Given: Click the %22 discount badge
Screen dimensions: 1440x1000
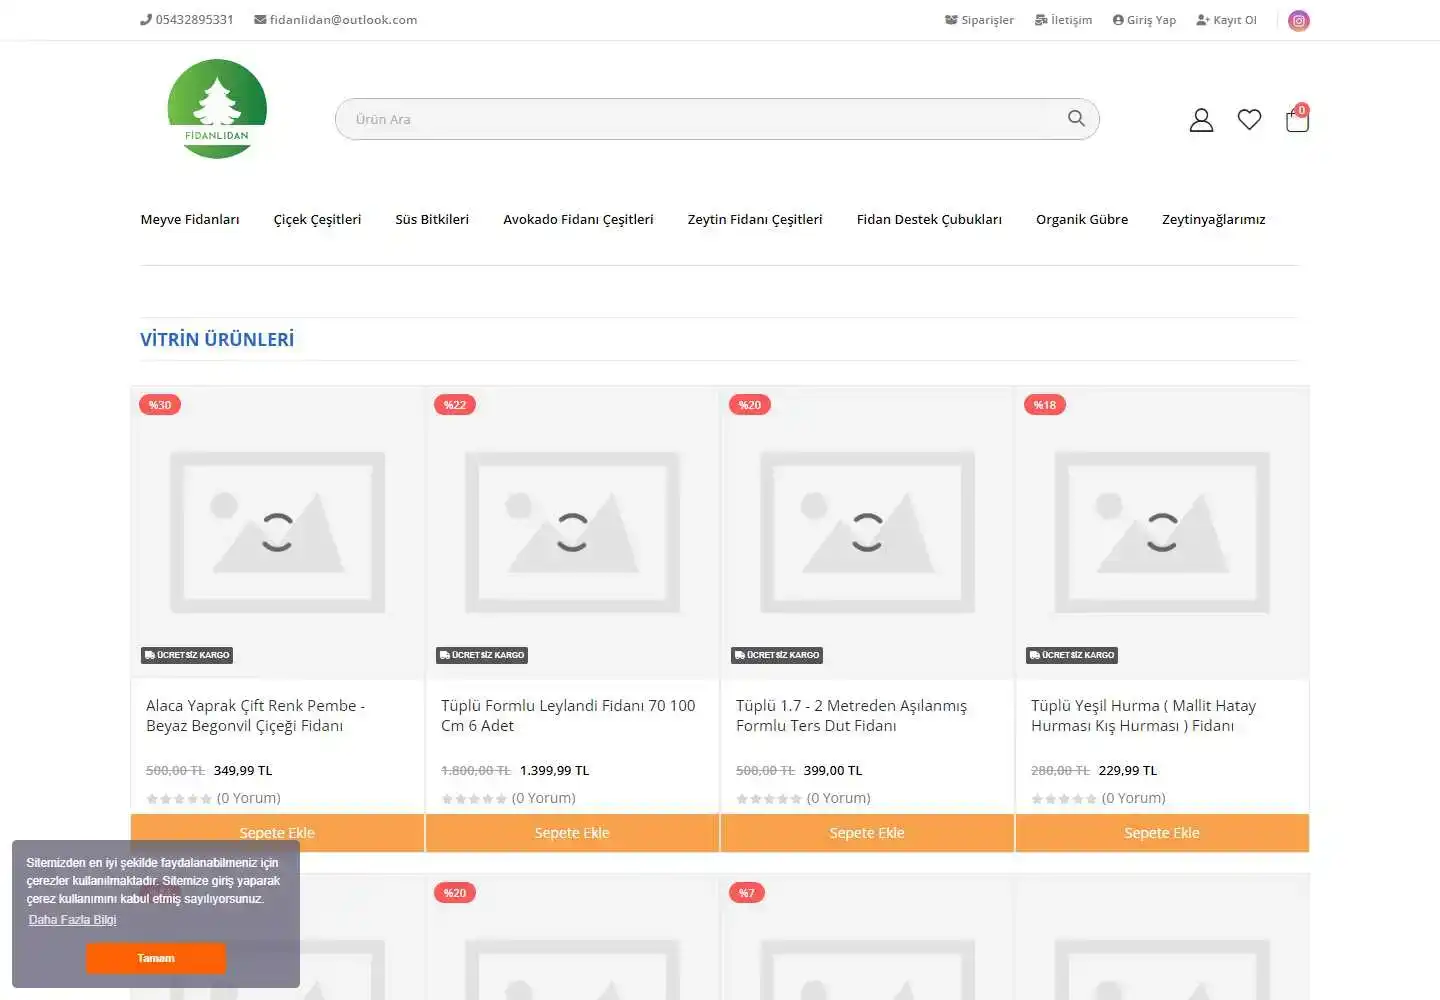Looking at the screenshot, I should 455,405.
